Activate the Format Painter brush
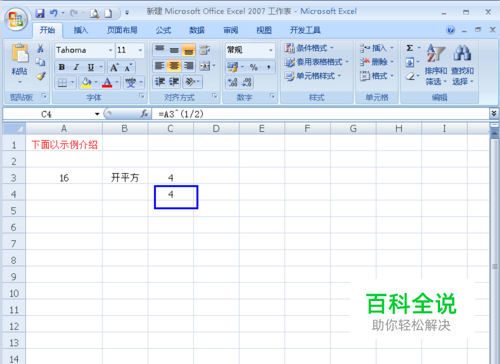Screen dimensions: 500x364 point(40,76)
